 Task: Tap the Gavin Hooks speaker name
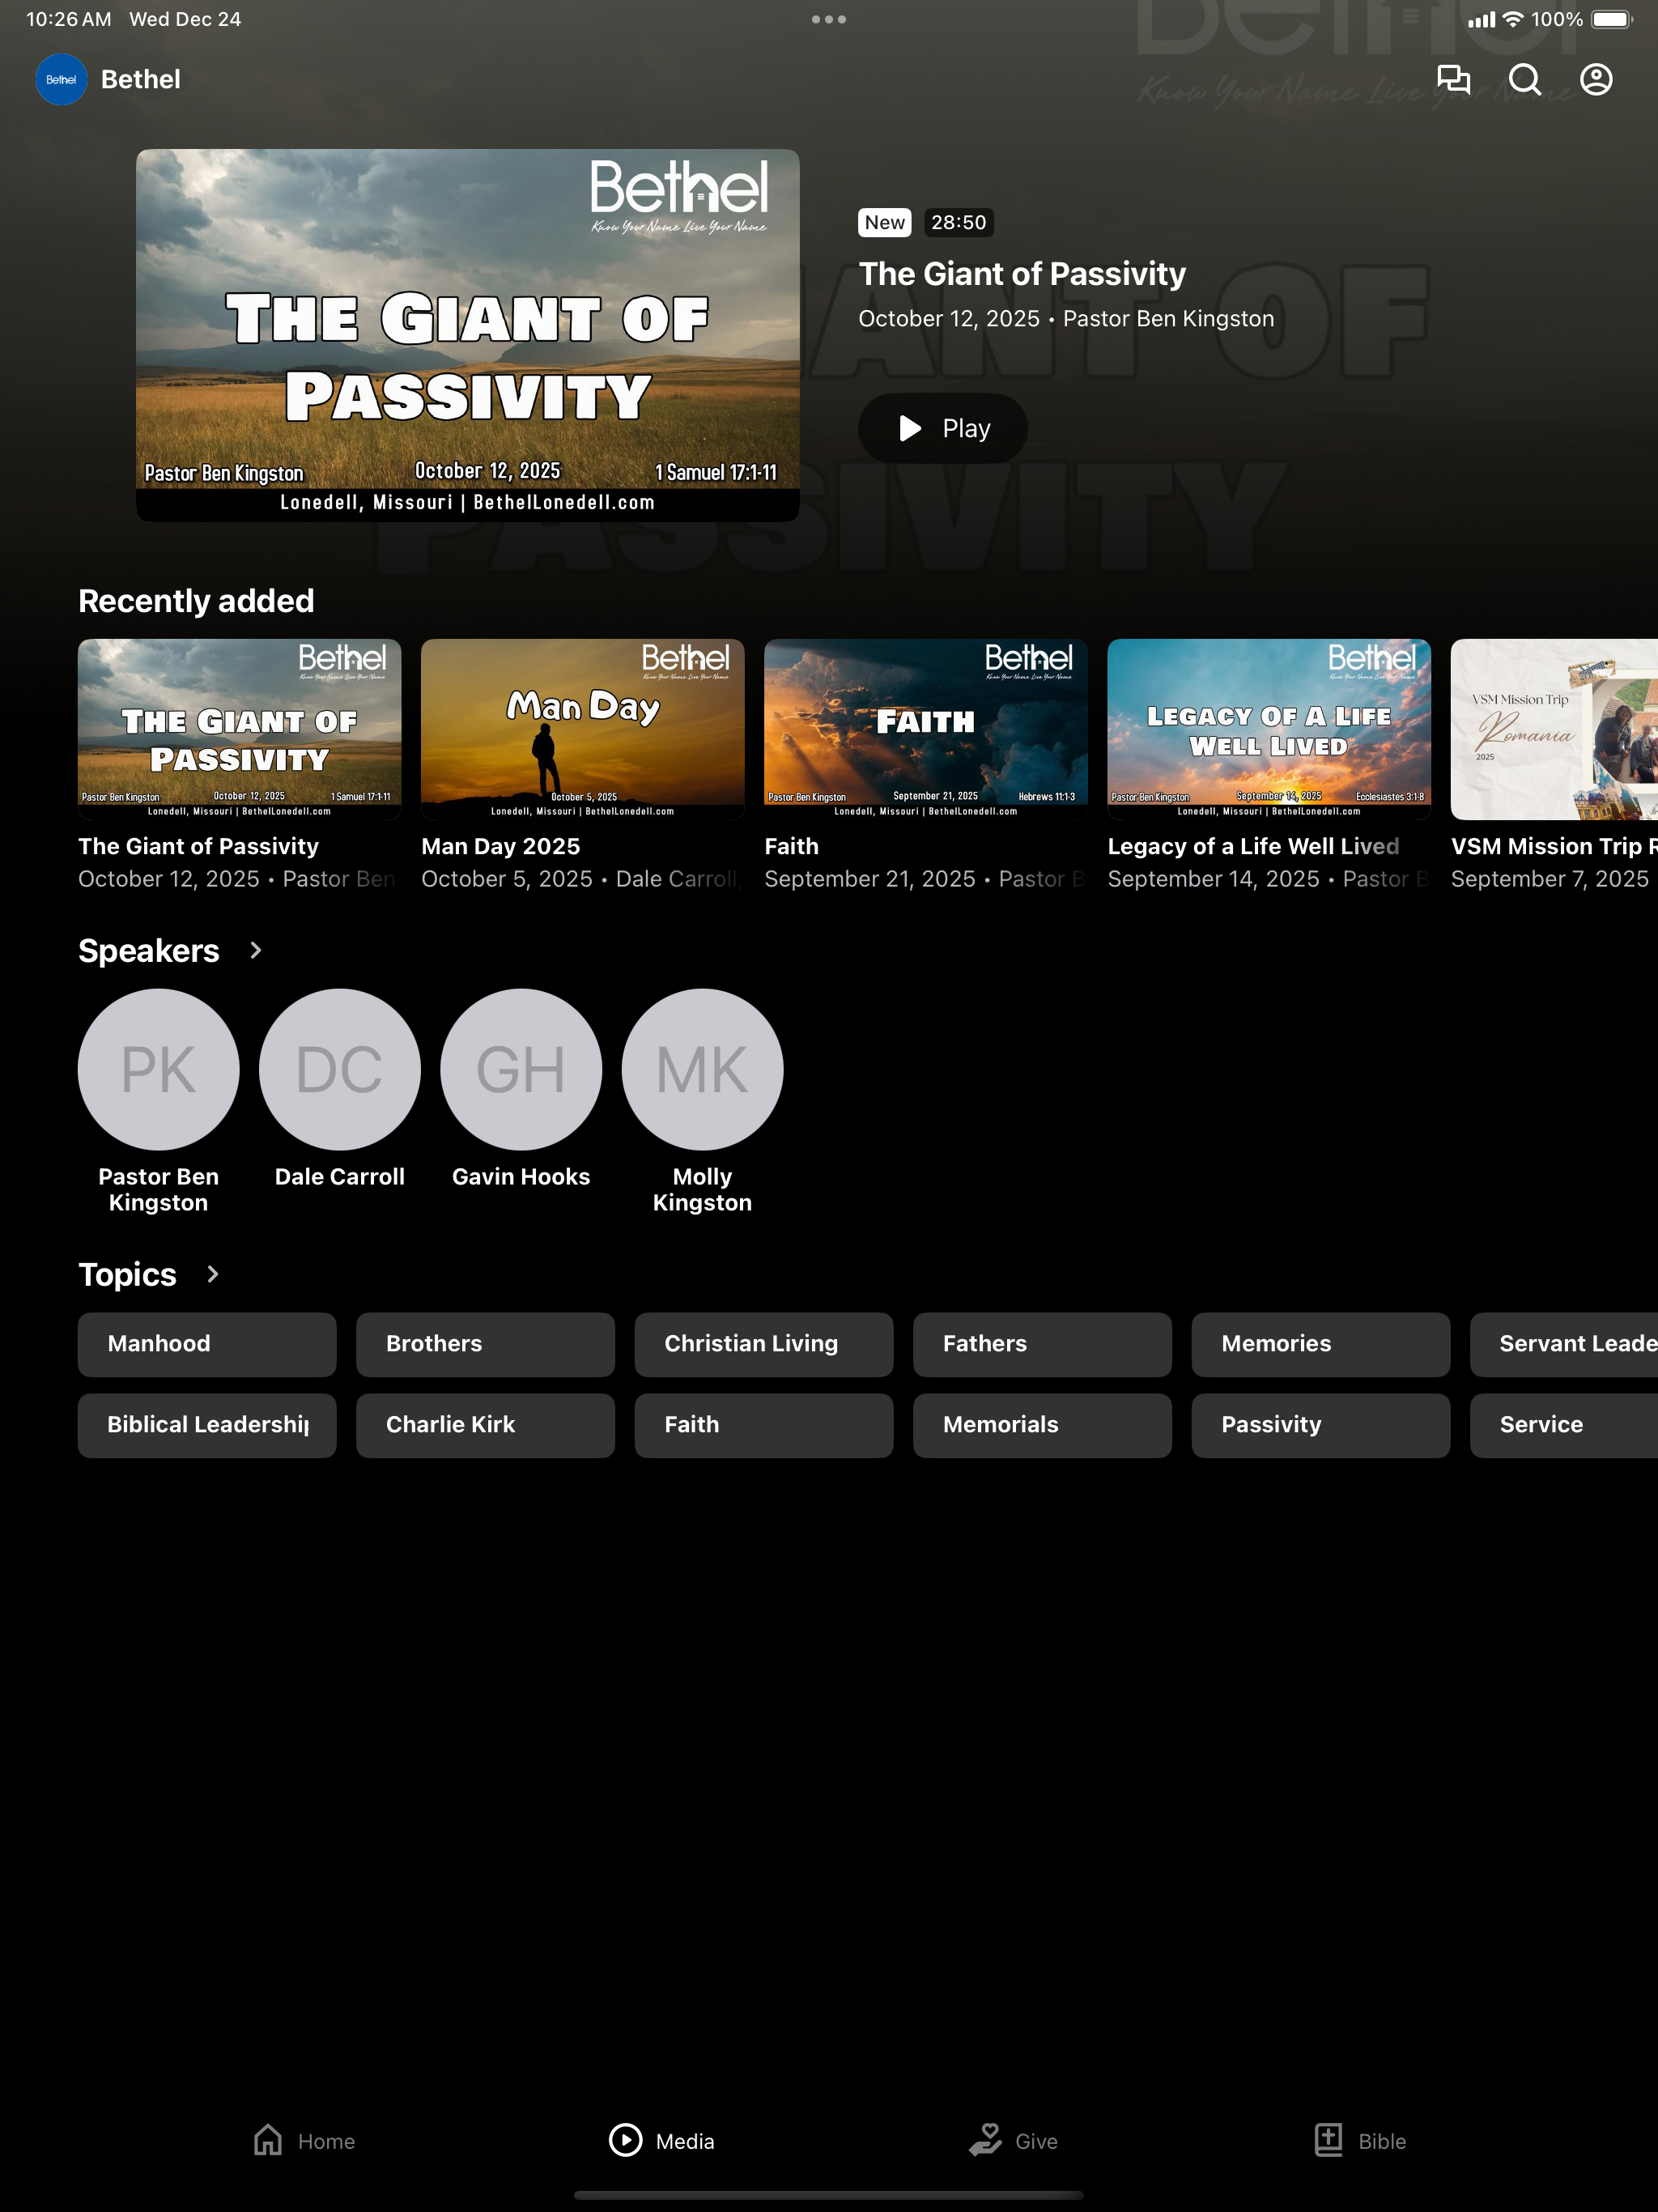click(x=521, y=1176)
